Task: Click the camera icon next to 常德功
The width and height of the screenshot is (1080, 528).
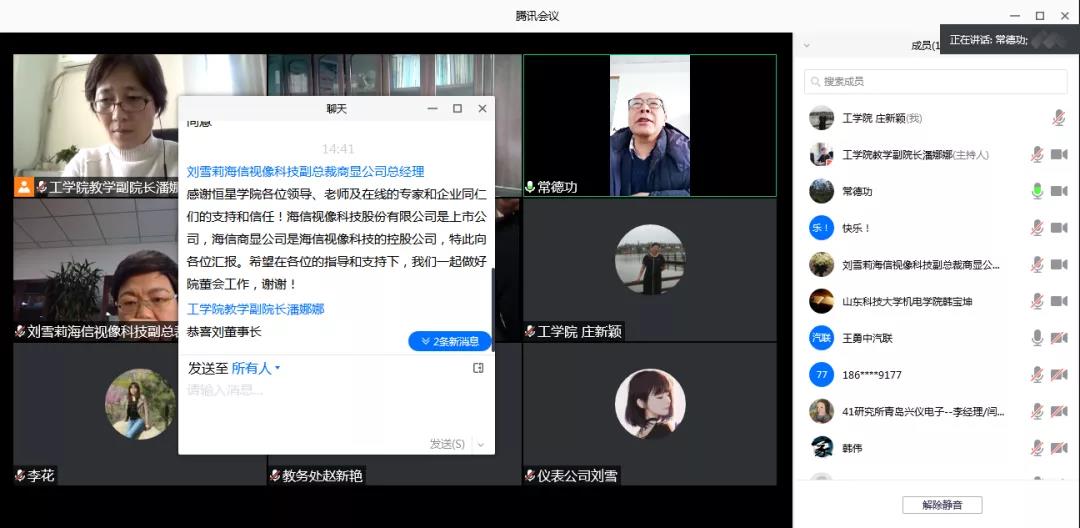Action: click(1059, 191)
